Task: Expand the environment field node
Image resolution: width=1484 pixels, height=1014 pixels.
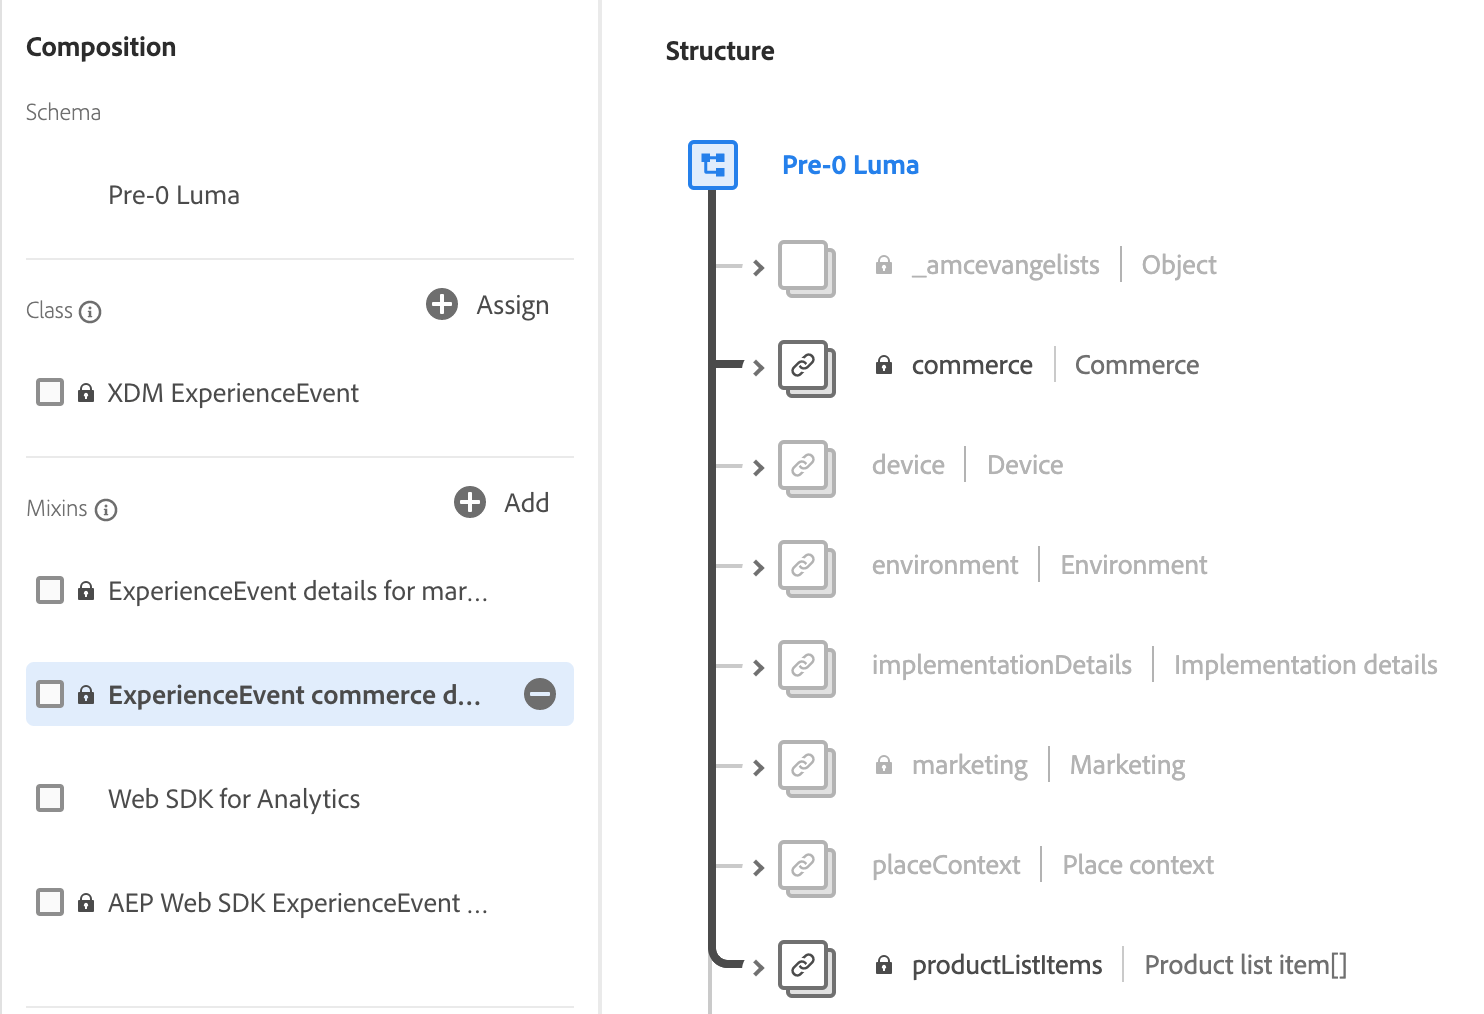Action: (757, 567)
